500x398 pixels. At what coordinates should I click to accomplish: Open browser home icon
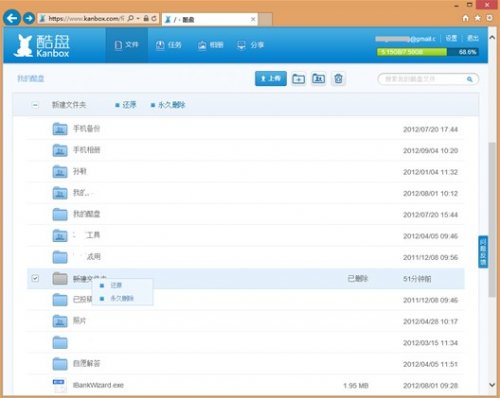pos(466,18)
